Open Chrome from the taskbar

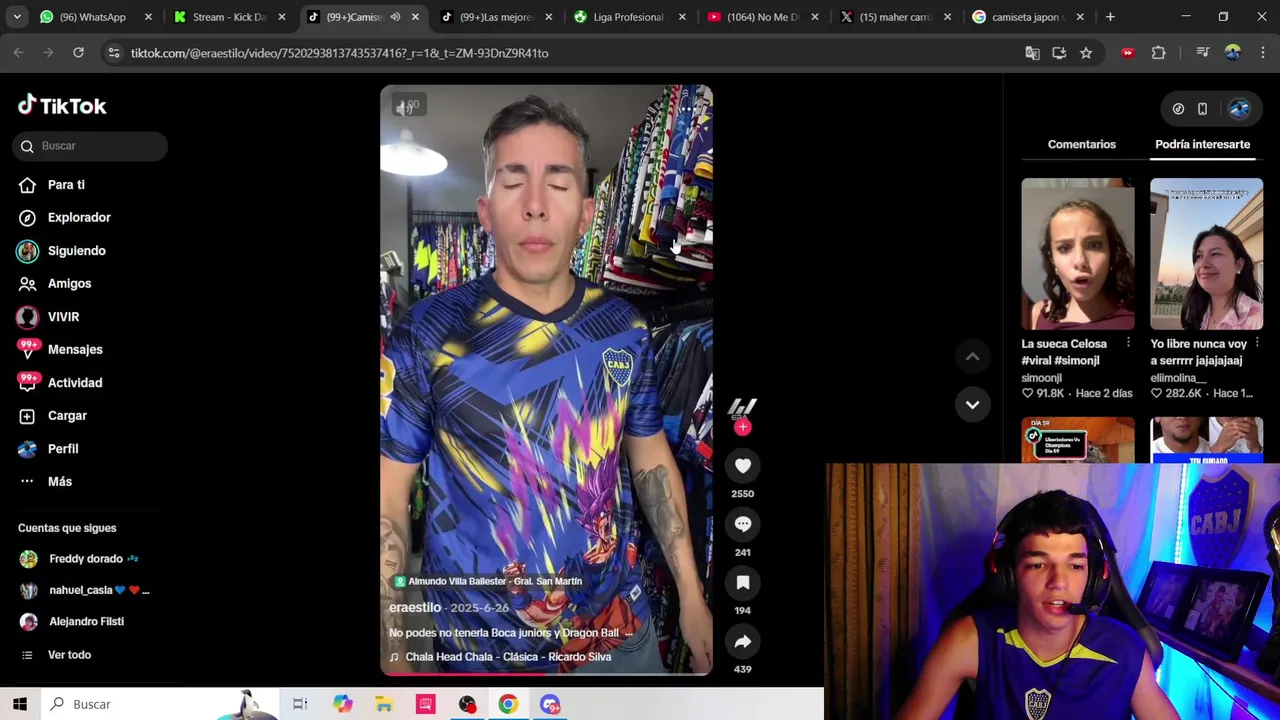(x=508, y=704)
